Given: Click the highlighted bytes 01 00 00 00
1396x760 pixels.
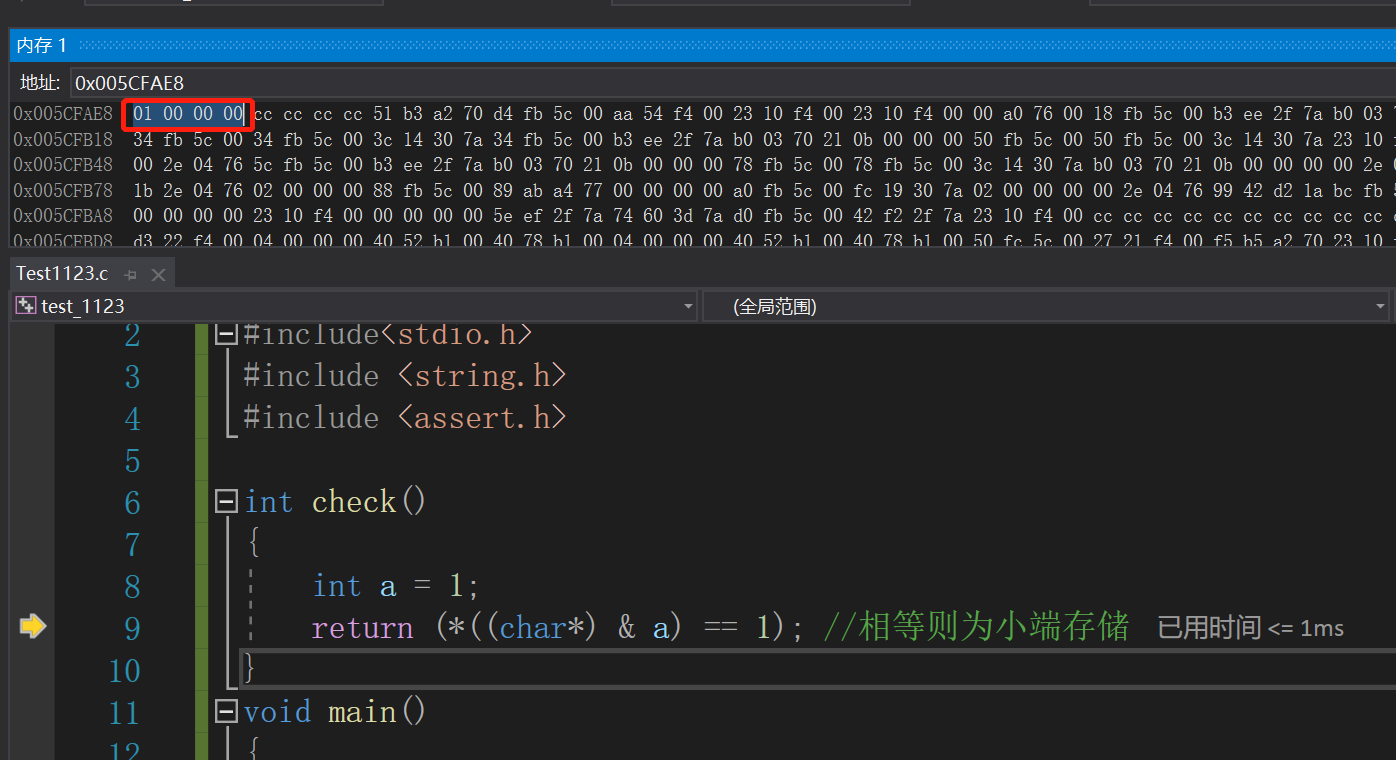Looking at the screenshot, I should coord(188,114).
